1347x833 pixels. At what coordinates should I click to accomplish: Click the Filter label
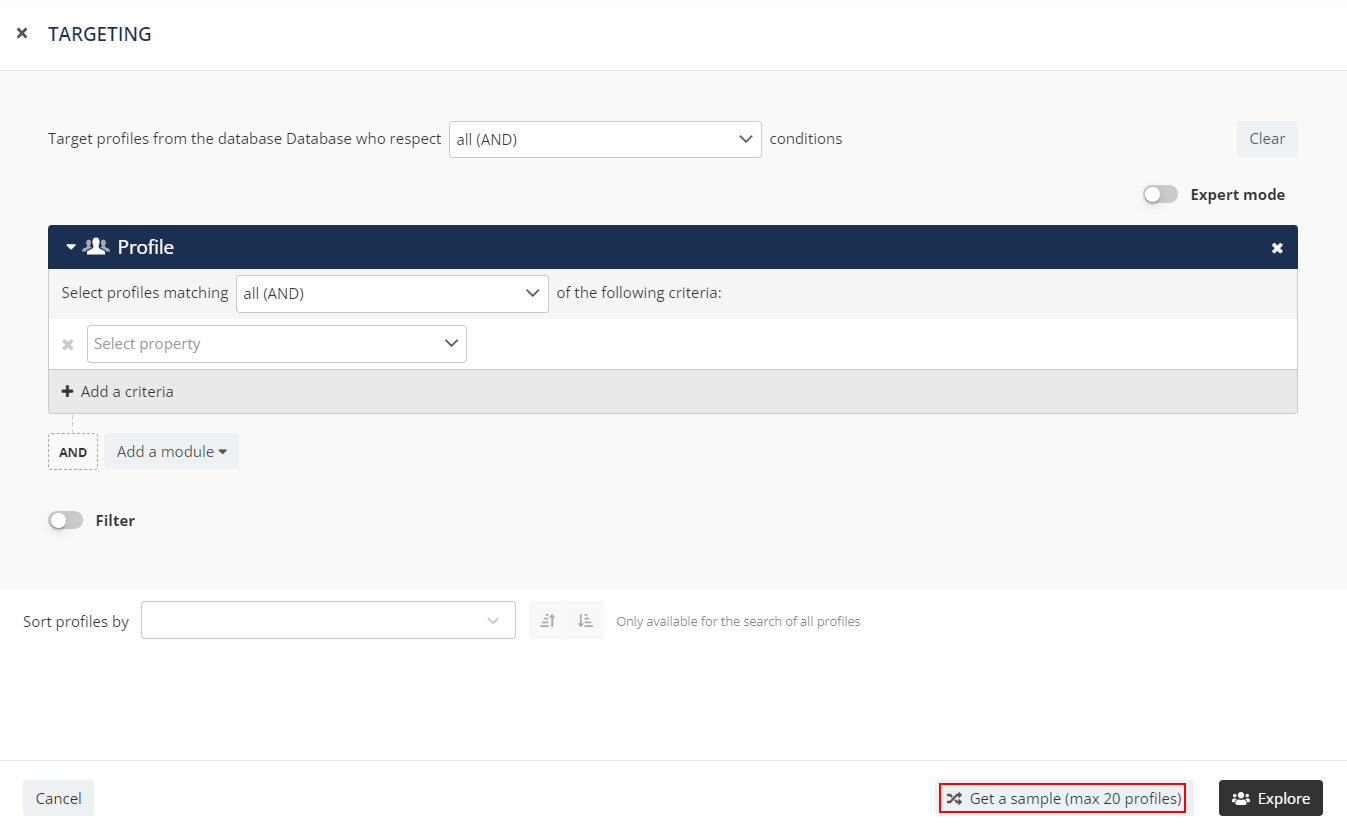115,520
